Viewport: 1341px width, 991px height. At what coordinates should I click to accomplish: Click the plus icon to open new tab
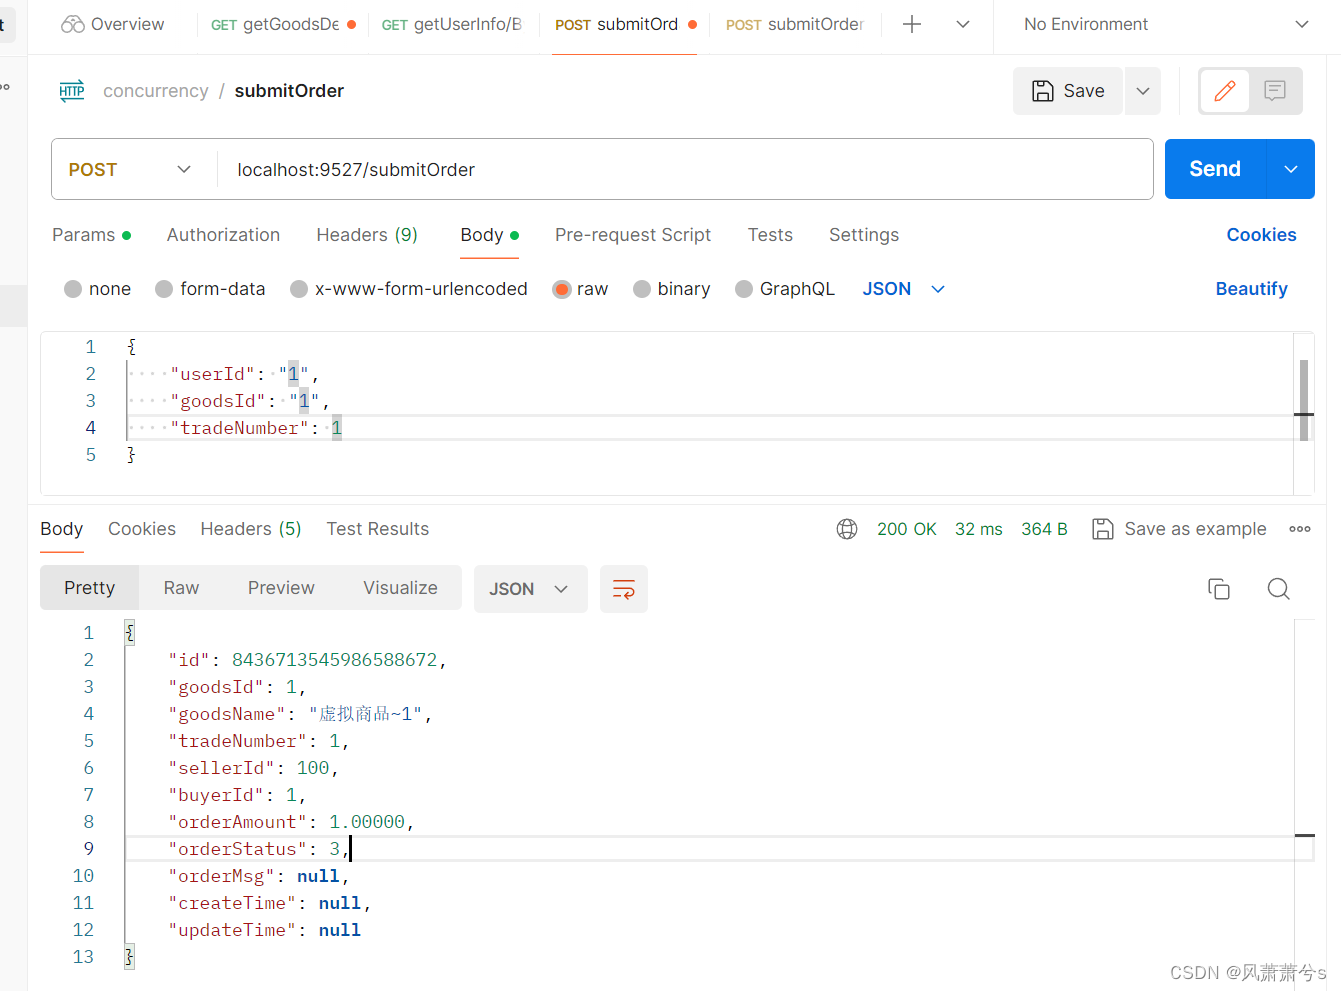(911, 24)
